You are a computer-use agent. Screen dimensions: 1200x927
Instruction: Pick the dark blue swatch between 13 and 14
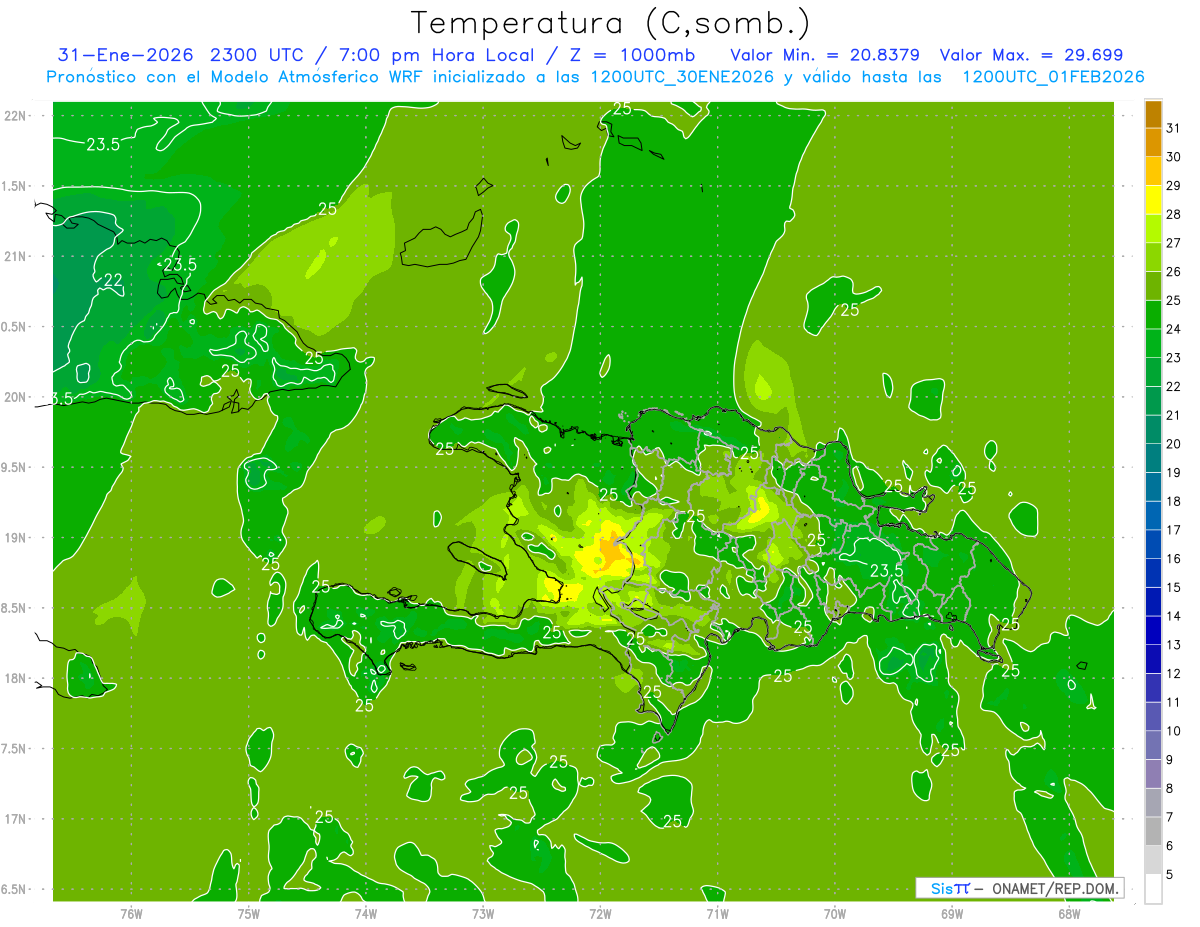click(1153, 631)
